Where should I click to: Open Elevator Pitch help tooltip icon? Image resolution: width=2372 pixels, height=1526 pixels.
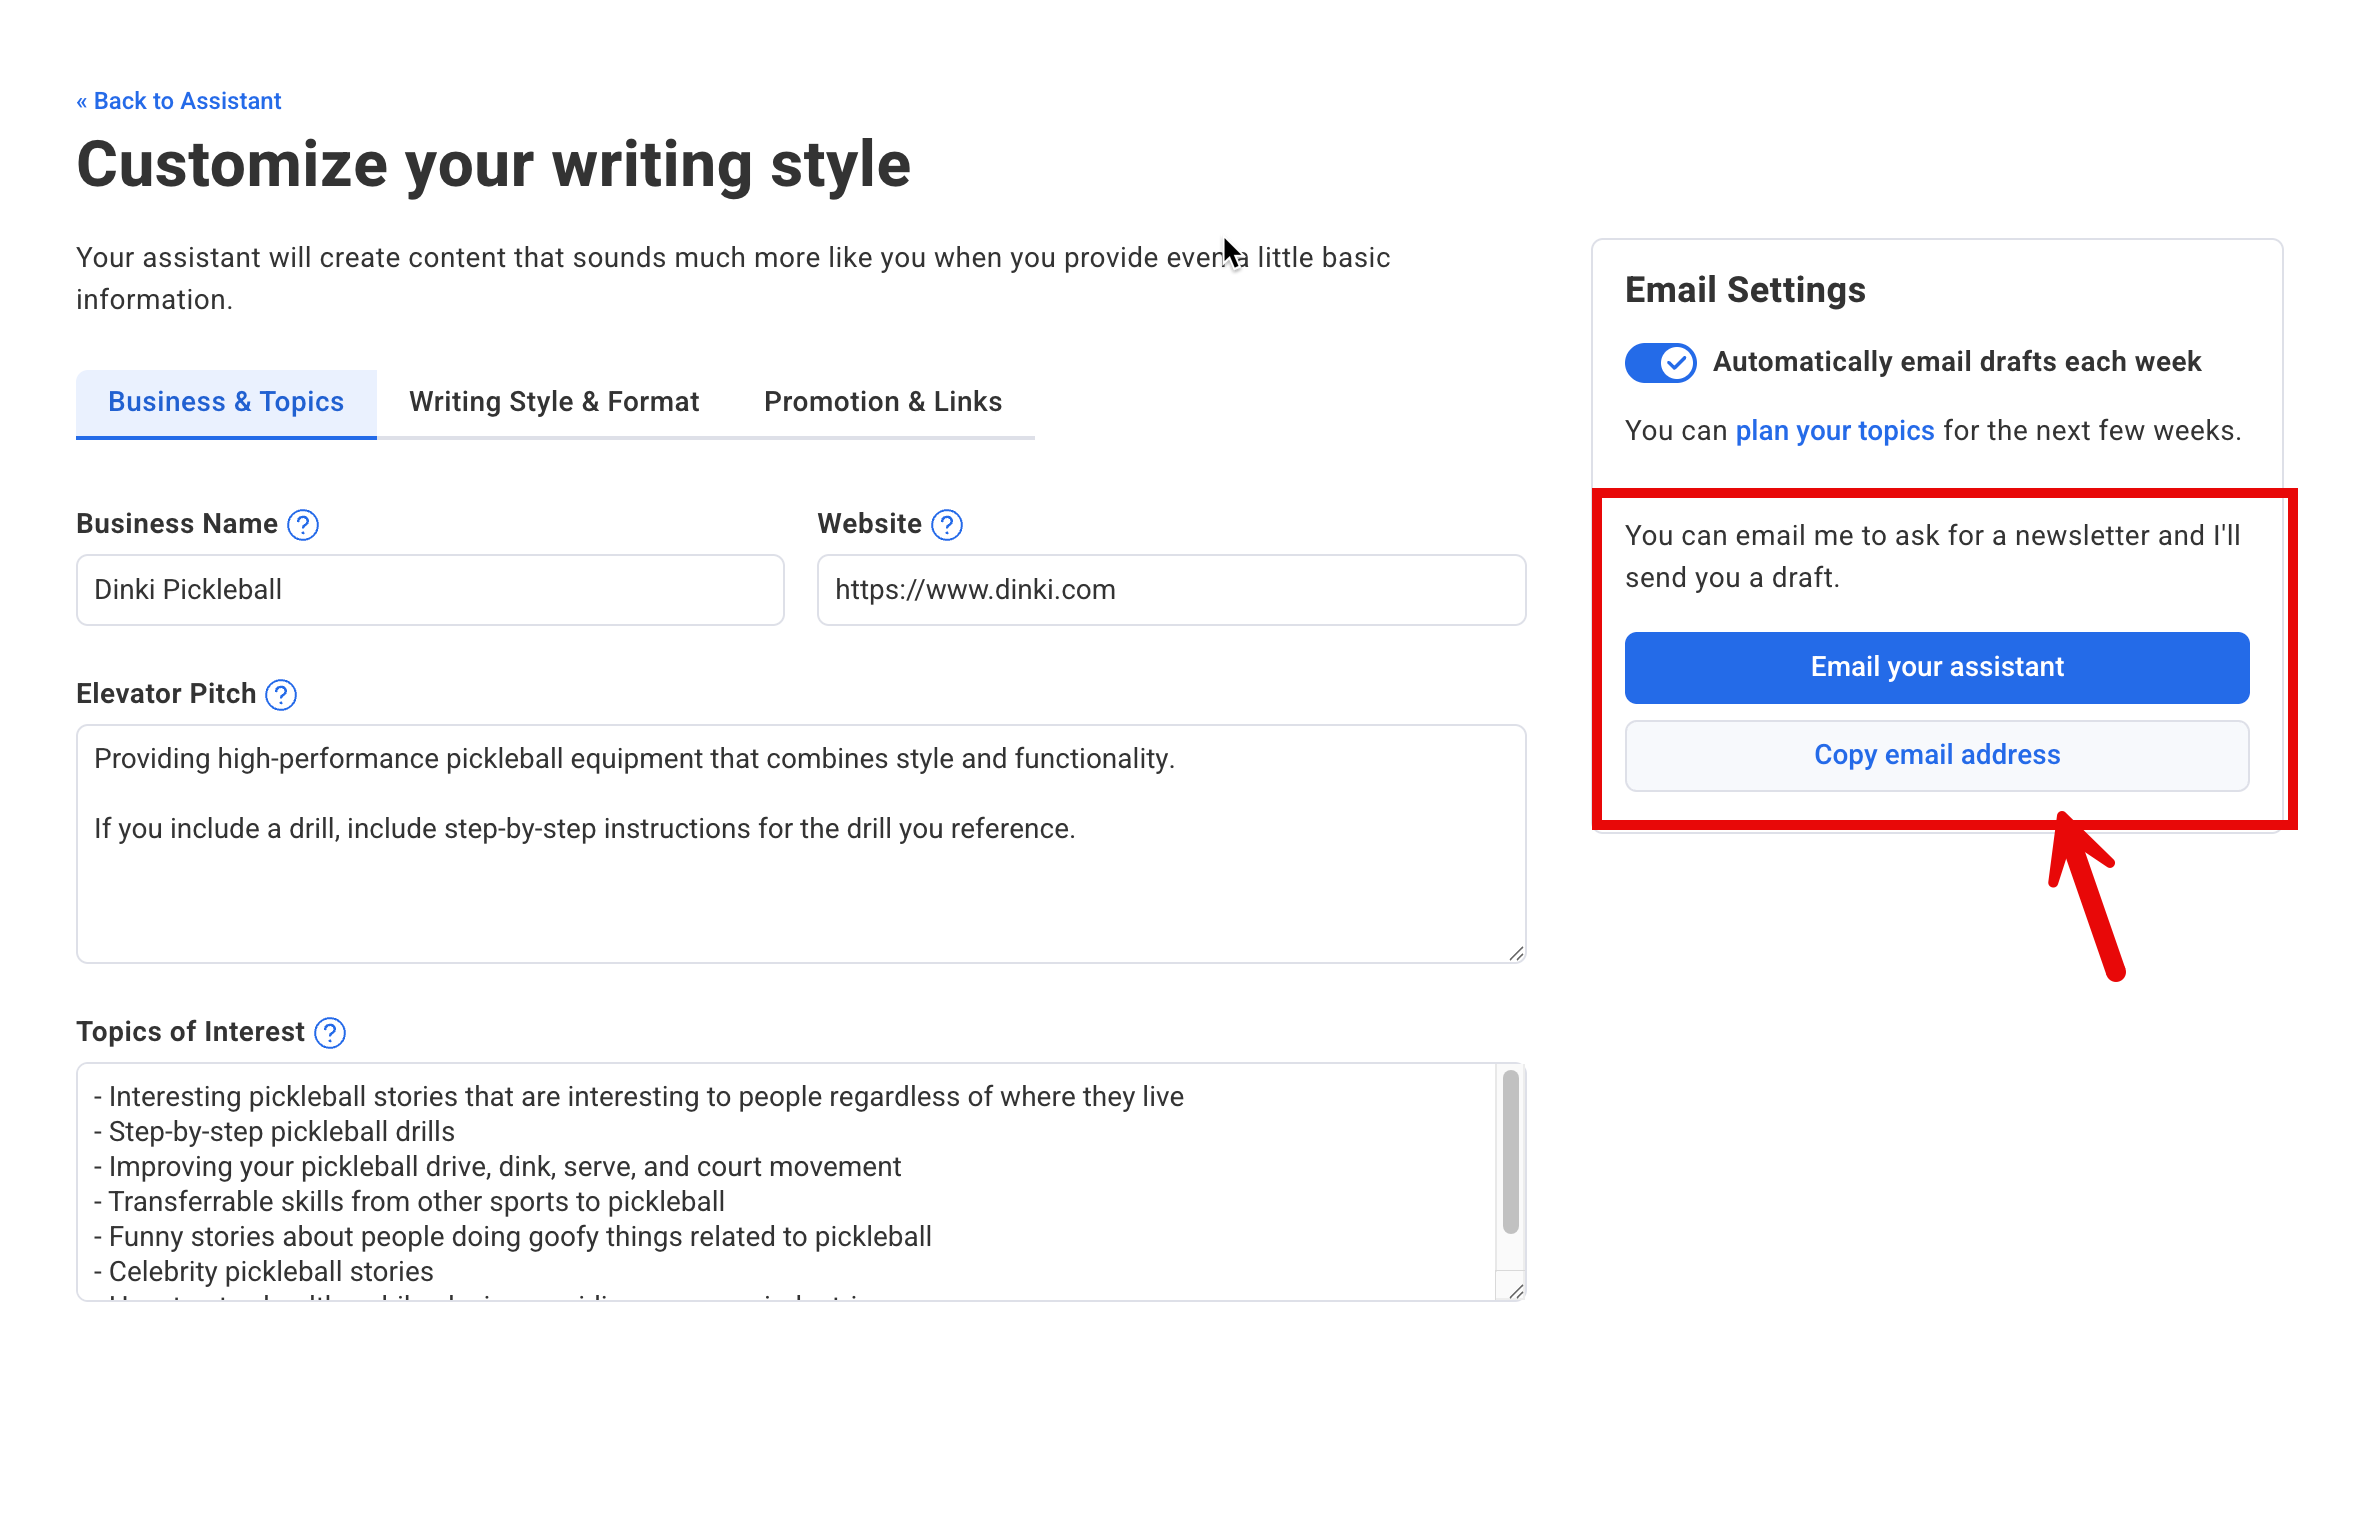click(281, 695)
